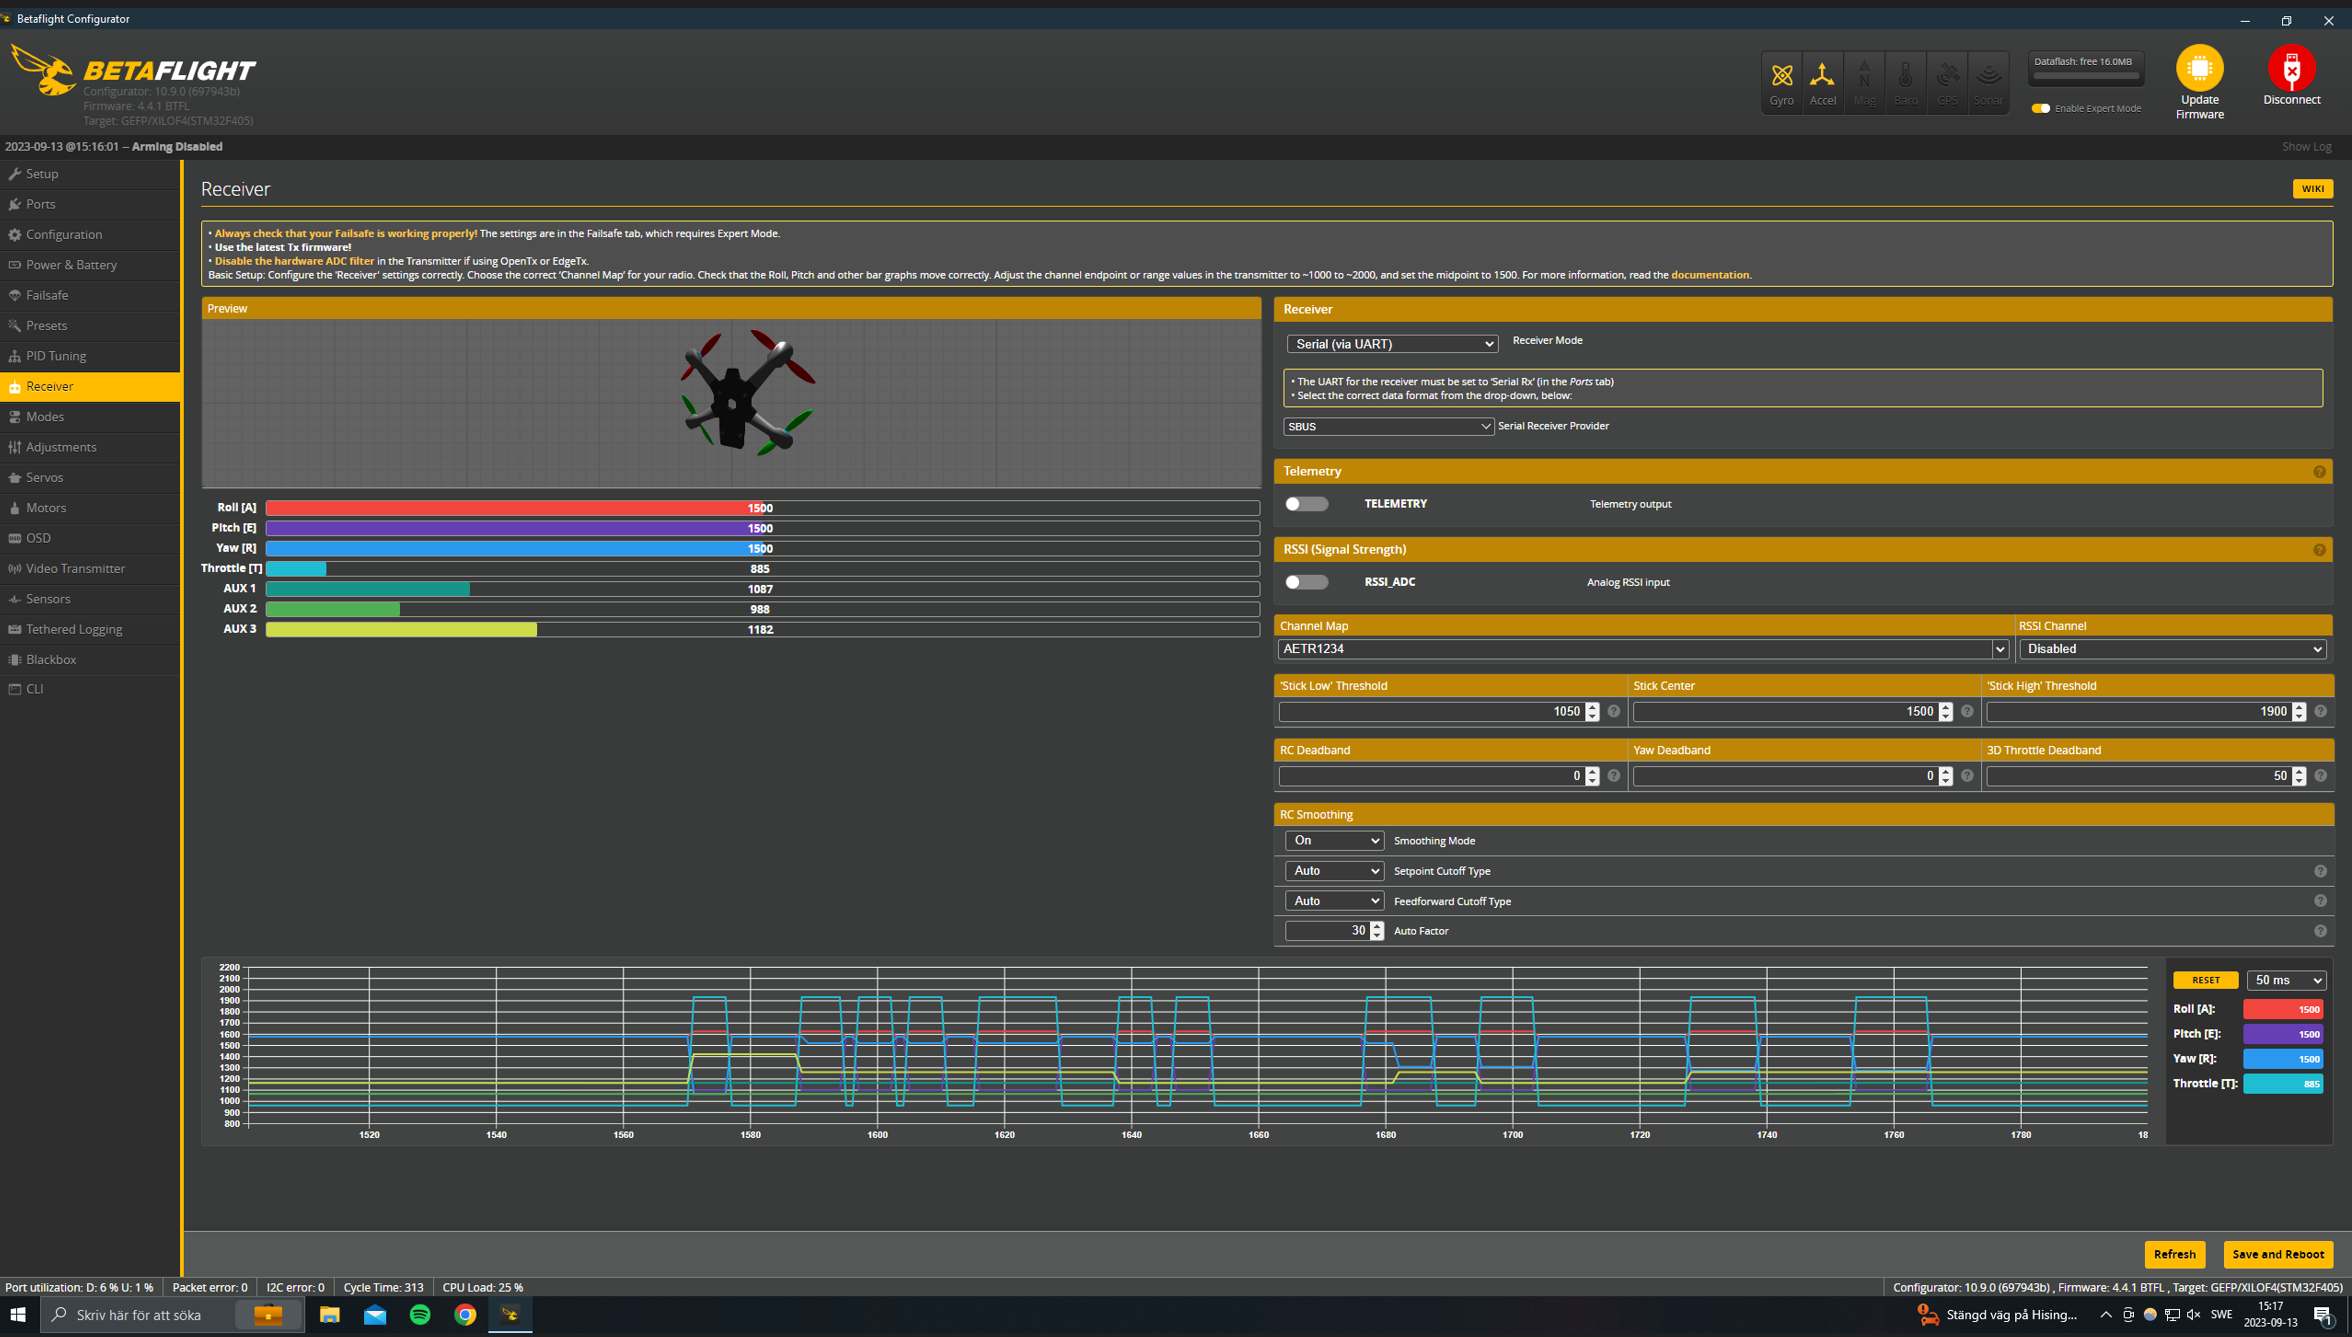The height and width of the screenshot is (1337, 2352).
Task: Click the RESET graph button
Action: 2204,980
